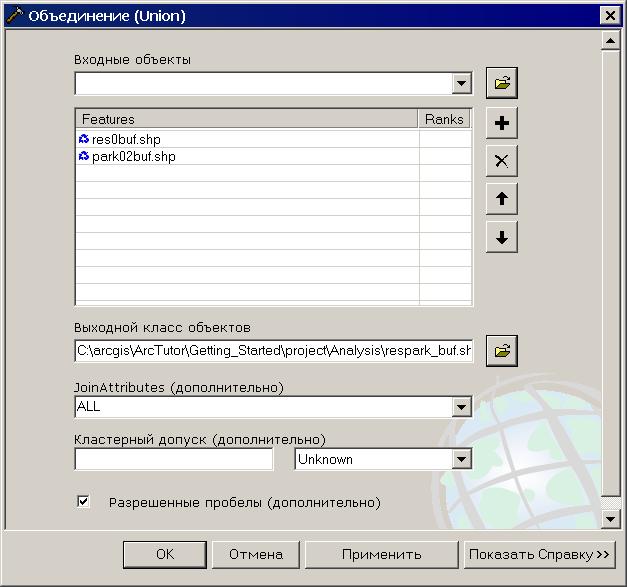Click the hammer icon in the title bar
Screen dimensions: 627x587
tap(15, 16)
